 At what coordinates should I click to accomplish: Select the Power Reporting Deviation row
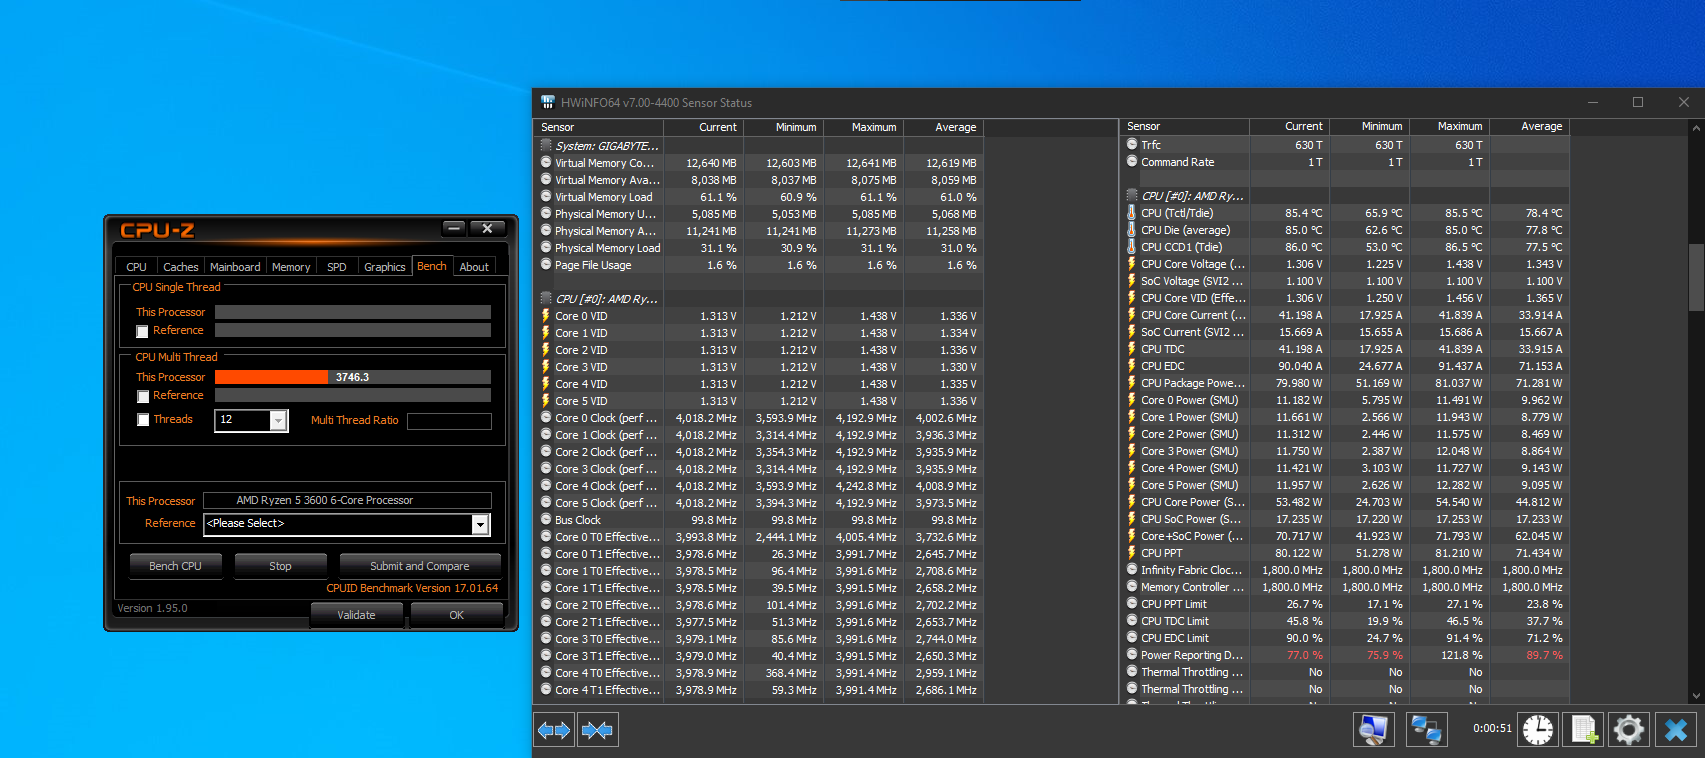point(1346,655)
